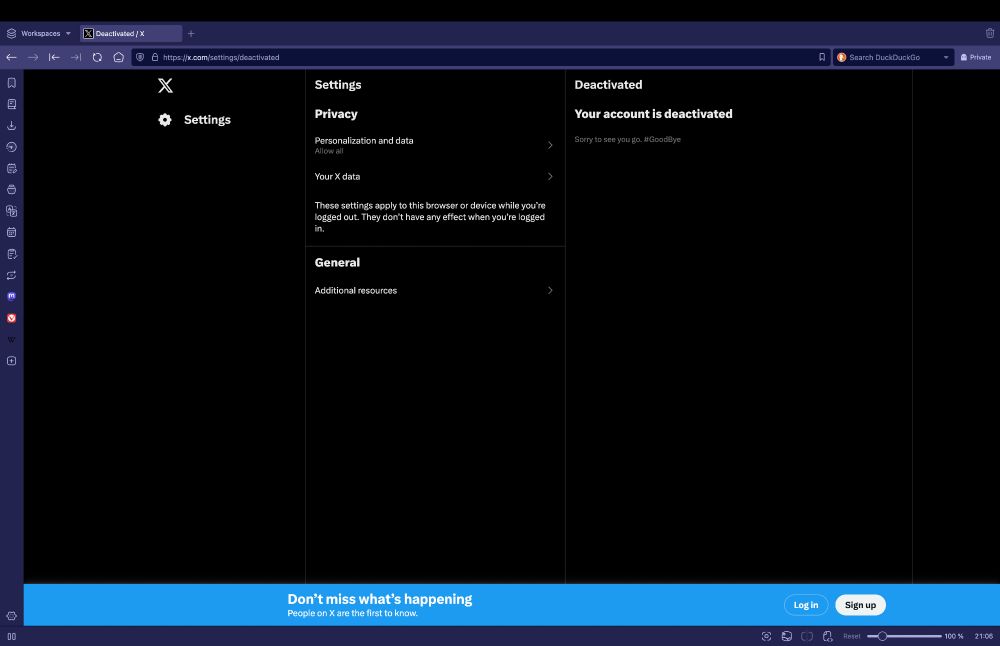Go forward one page
1000x646 pixels.
[33, 57]
